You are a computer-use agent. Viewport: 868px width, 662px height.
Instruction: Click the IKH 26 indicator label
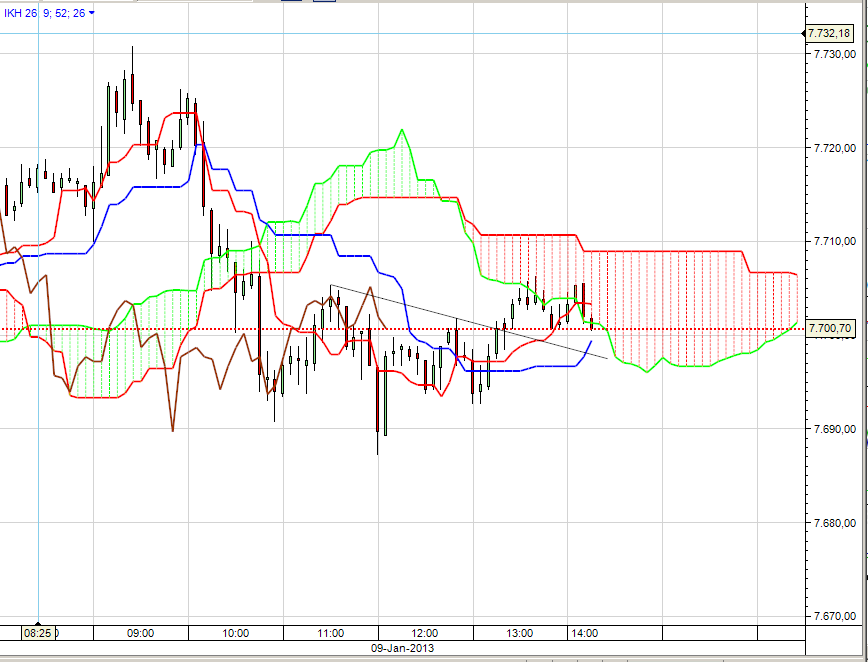pos(18,14)
